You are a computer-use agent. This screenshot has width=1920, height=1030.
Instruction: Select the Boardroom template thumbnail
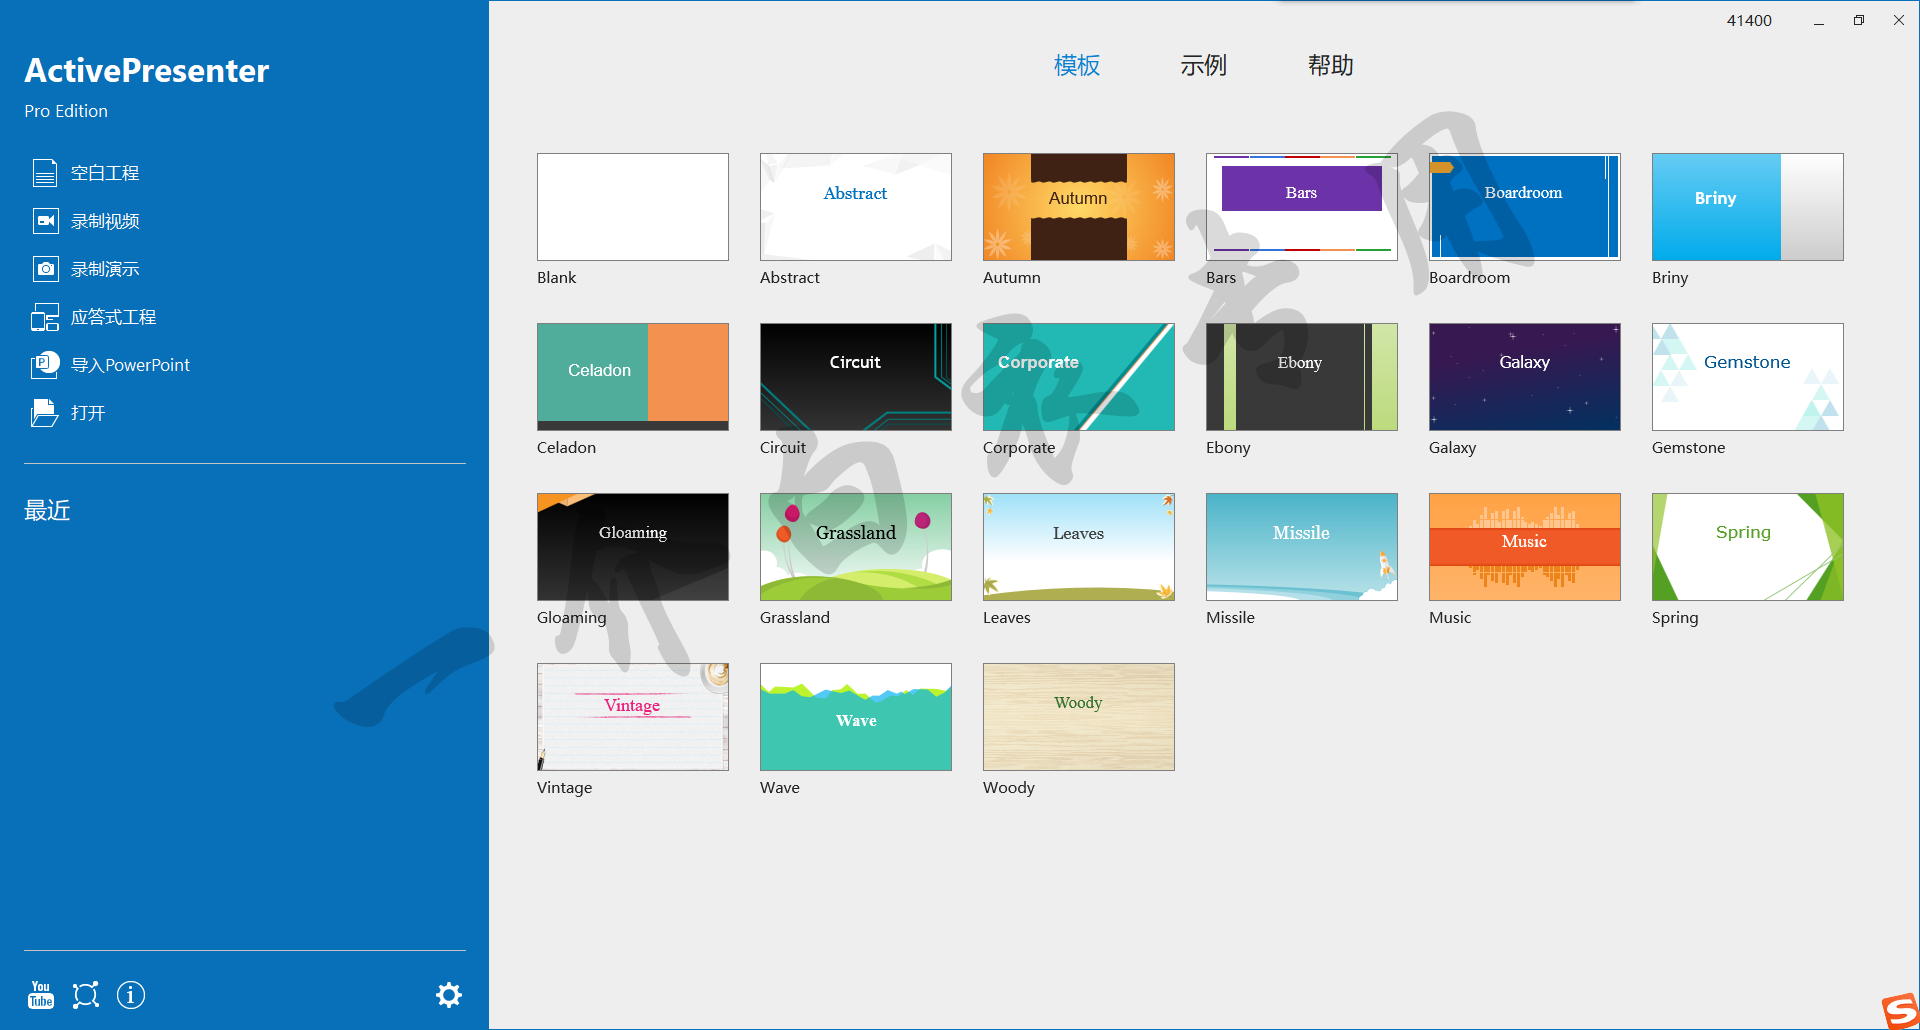(x=1525, y=207)
